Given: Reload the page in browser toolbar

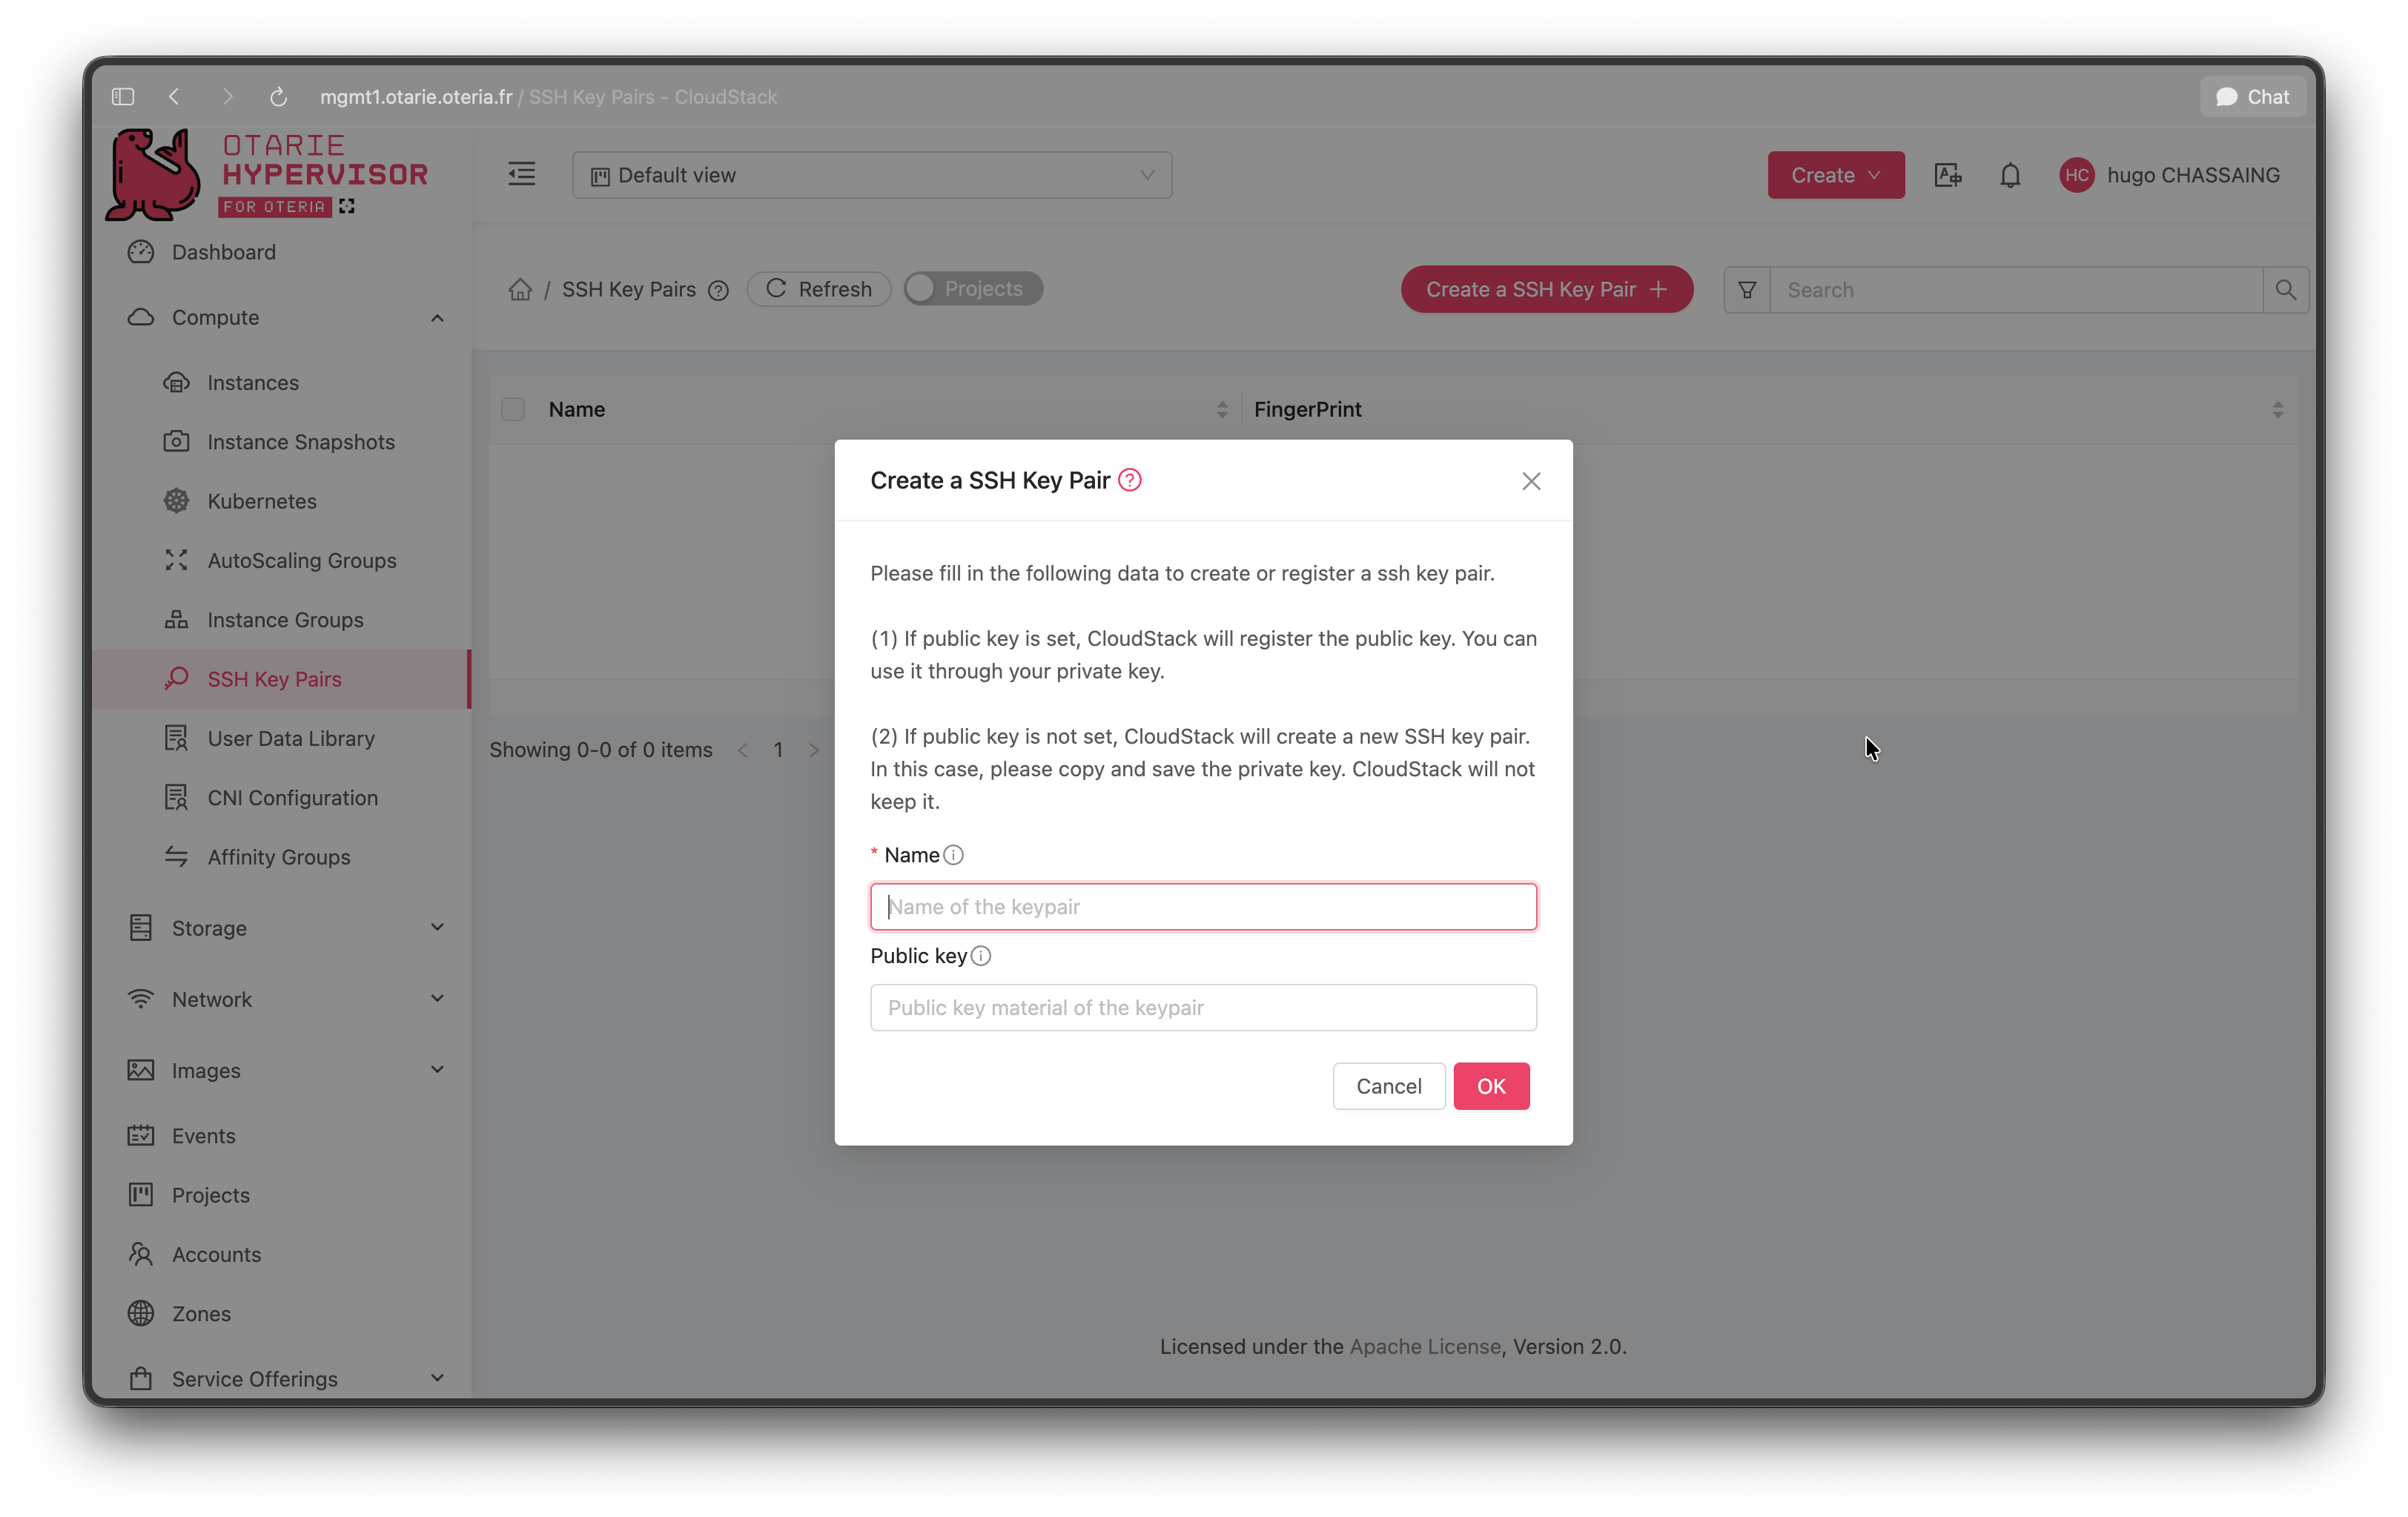Looking at the screenshot, I should coord(278,97).
